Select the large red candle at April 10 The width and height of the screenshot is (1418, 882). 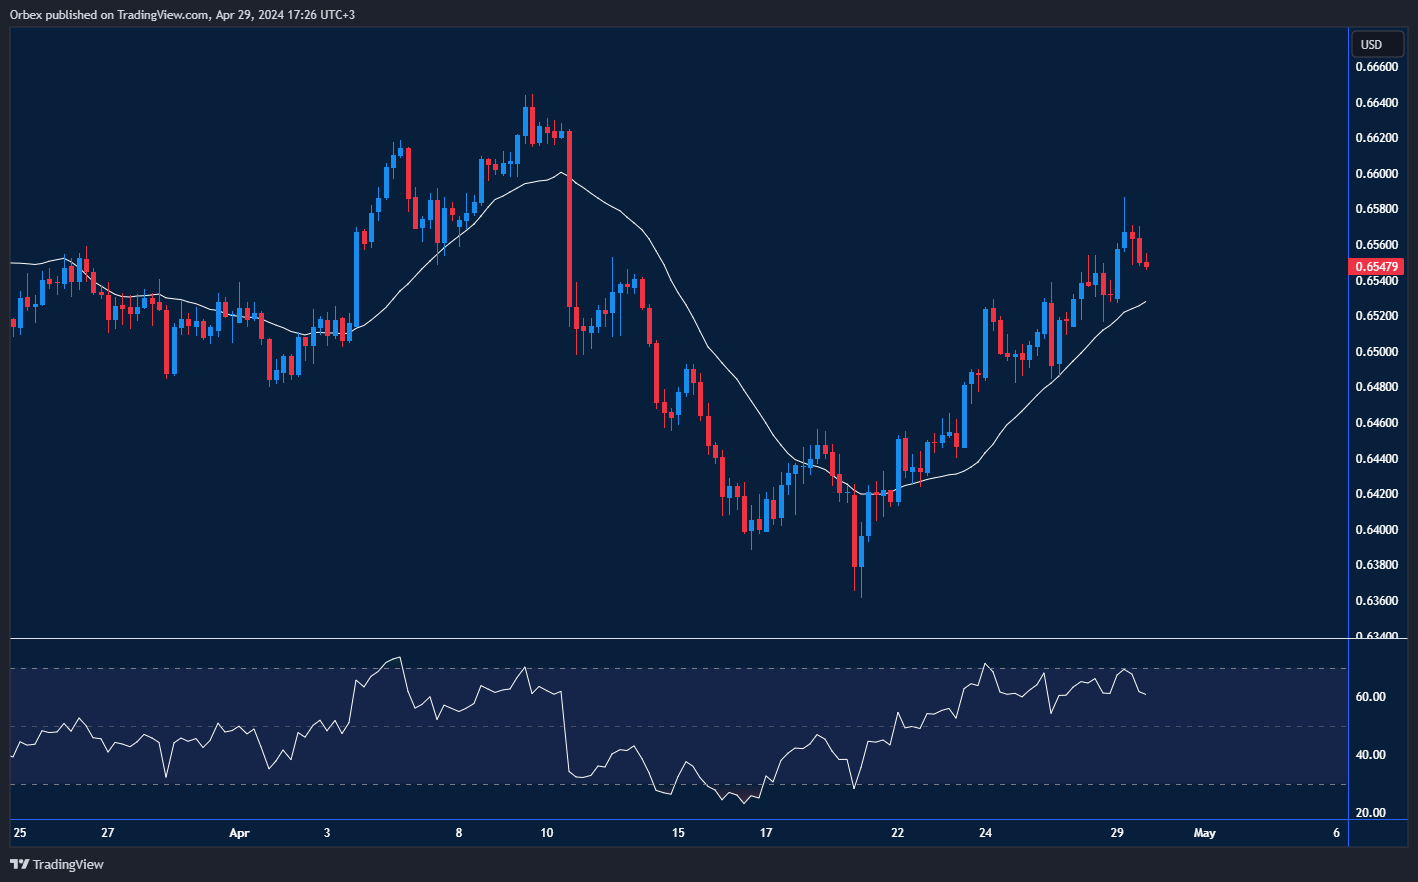click(569, 220)
